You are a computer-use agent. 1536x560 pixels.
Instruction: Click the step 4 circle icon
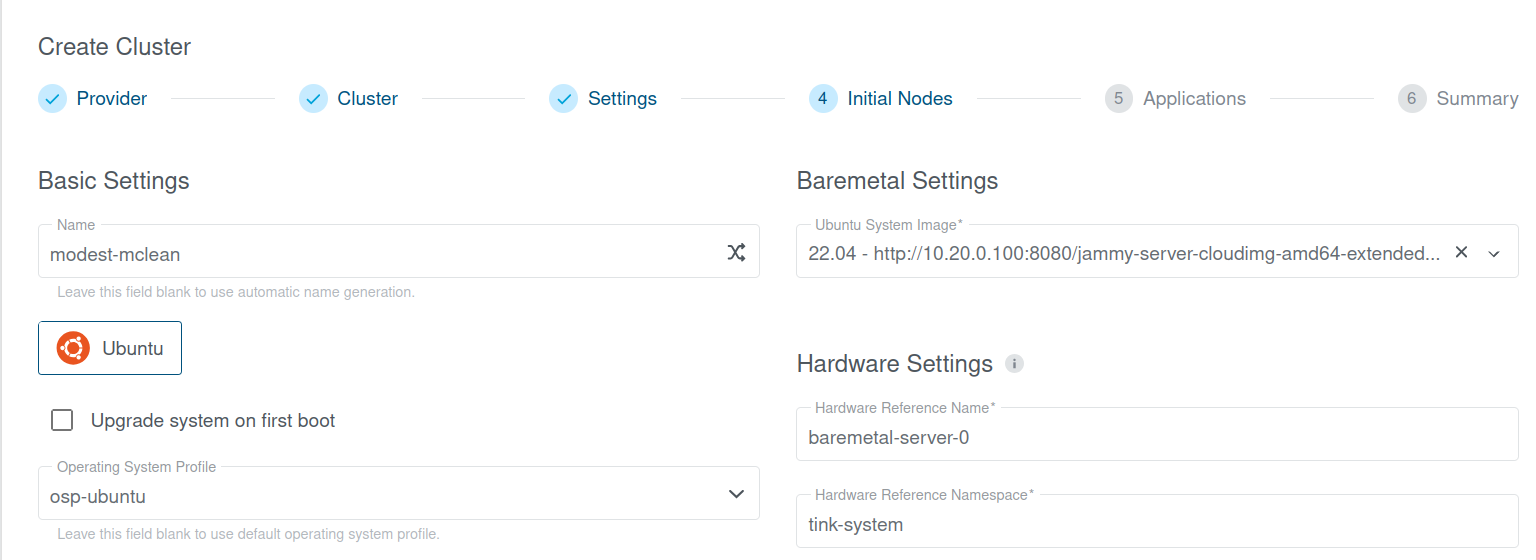(x=822, y=99)
